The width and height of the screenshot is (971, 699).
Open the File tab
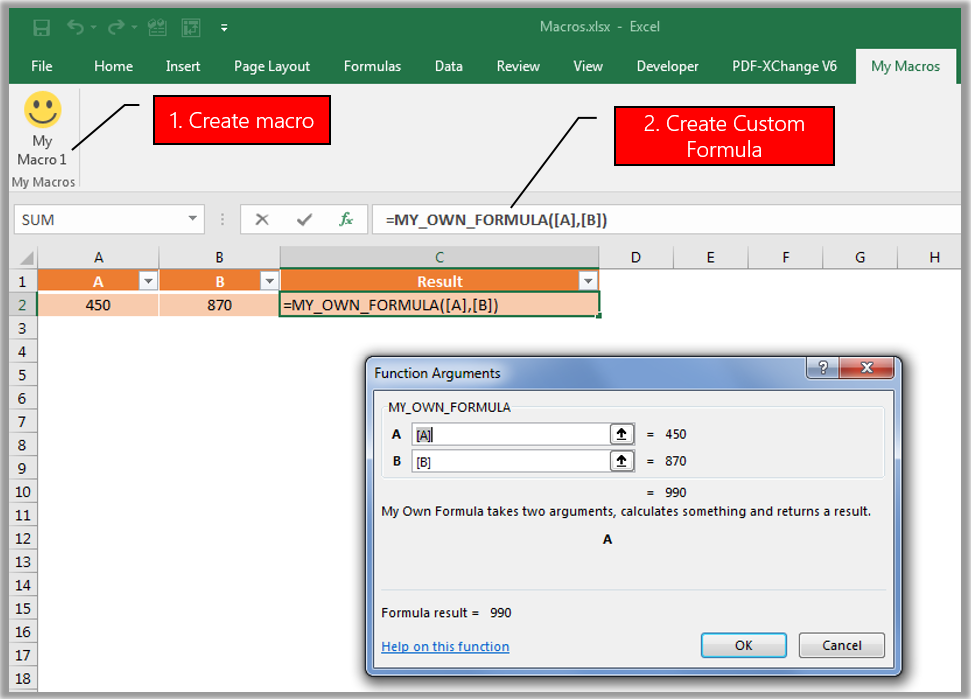41,66
